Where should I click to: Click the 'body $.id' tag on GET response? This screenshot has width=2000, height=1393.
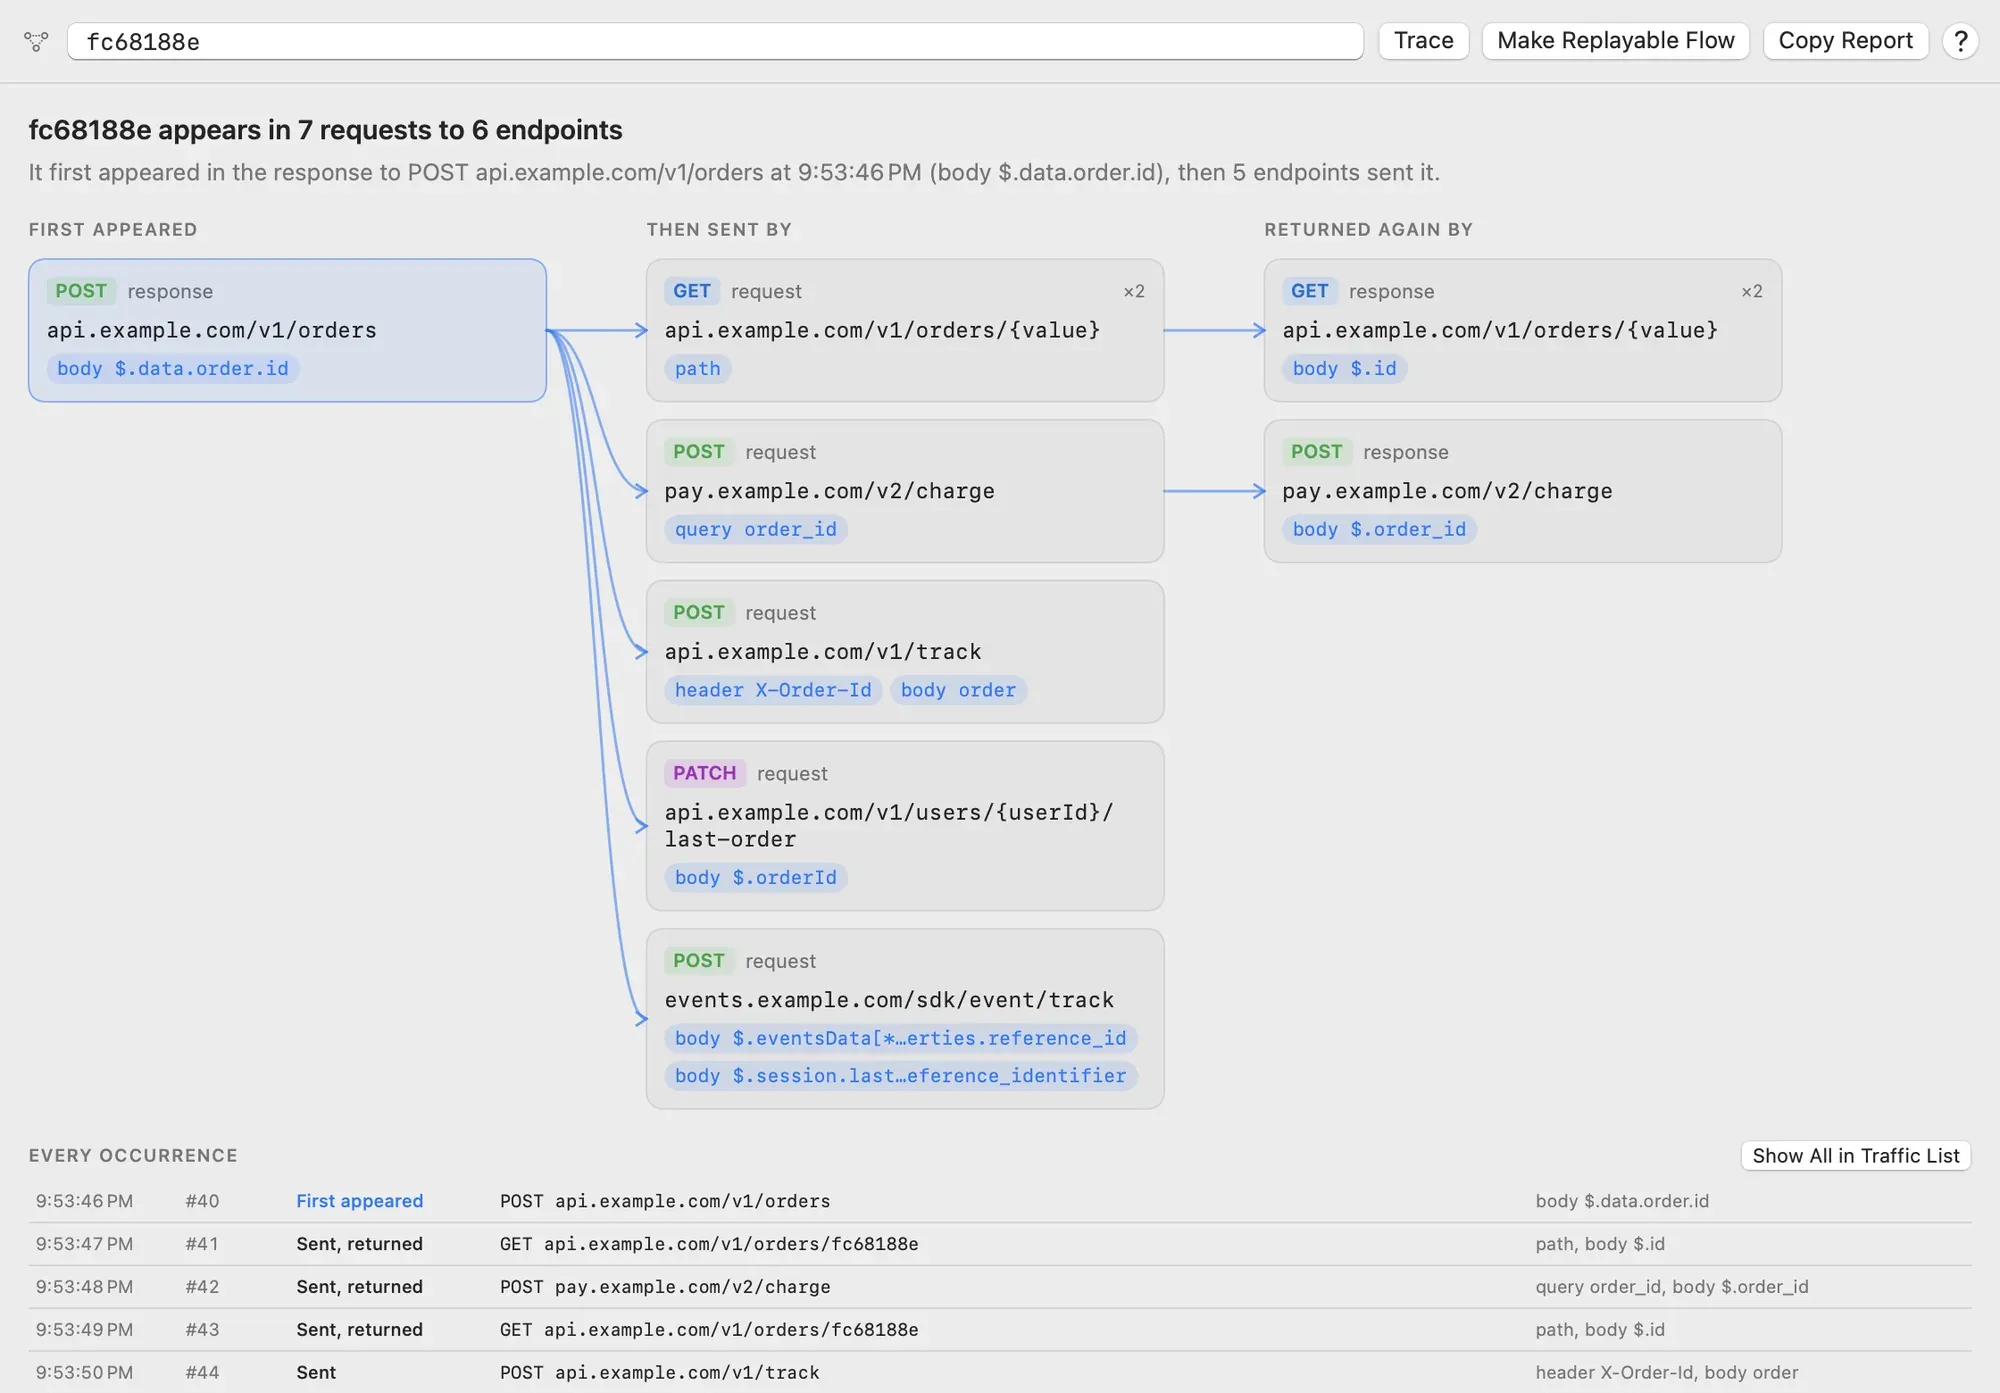1344,368
